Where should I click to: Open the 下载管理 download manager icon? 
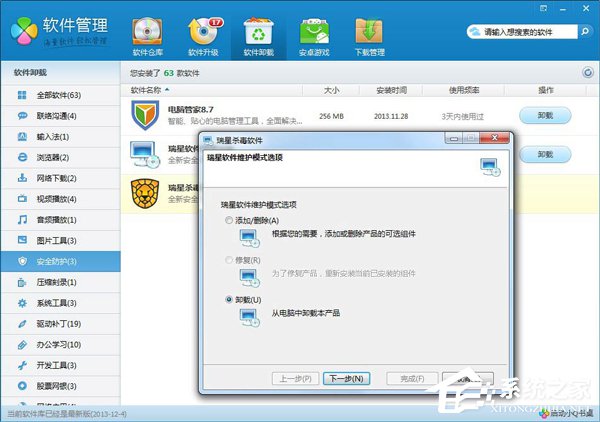pyautogui.click(x=370, y=36)
